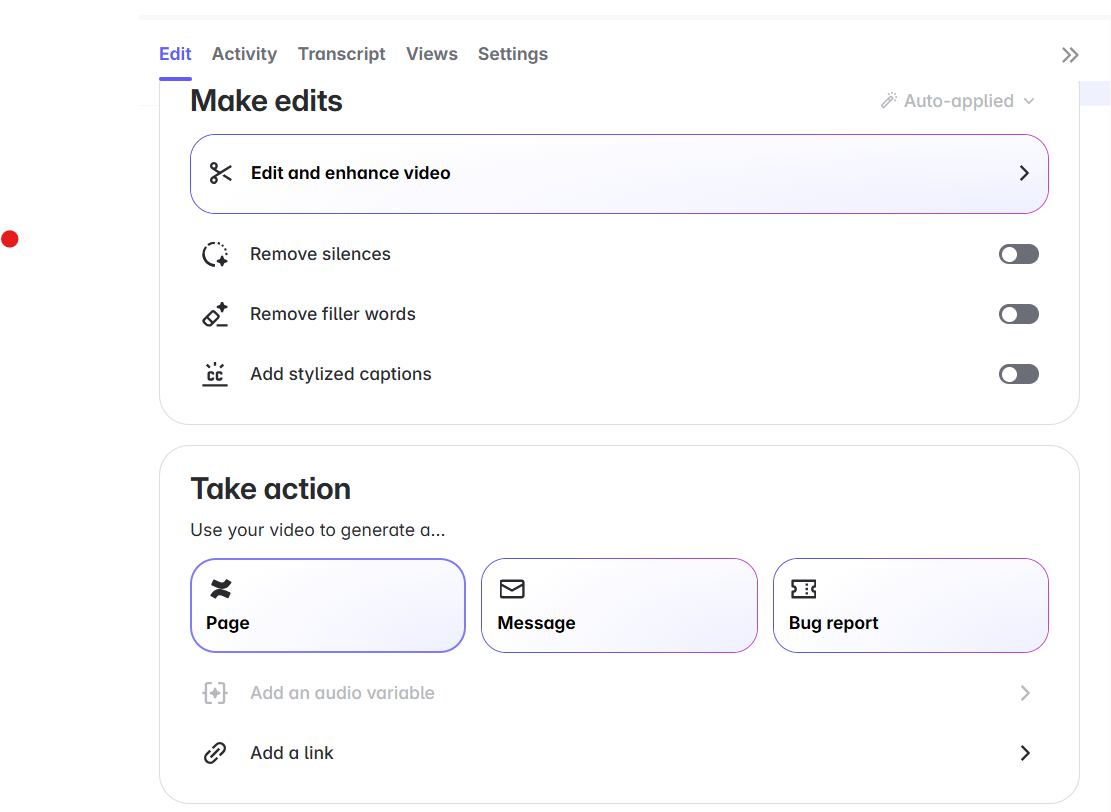Turn on Add stylized captions switch
Screen dimensions: 1111x812
1019,374
